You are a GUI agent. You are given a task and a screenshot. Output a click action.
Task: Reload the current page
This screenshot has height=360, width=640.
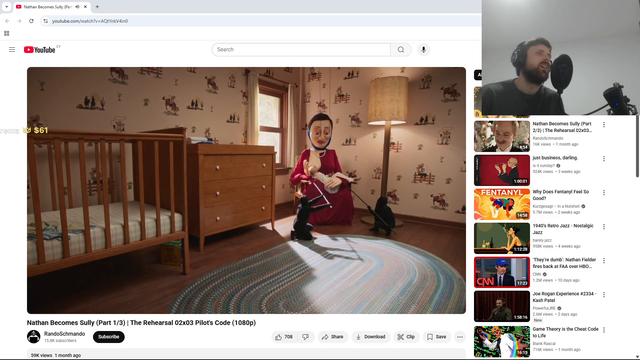pos(31,21)
